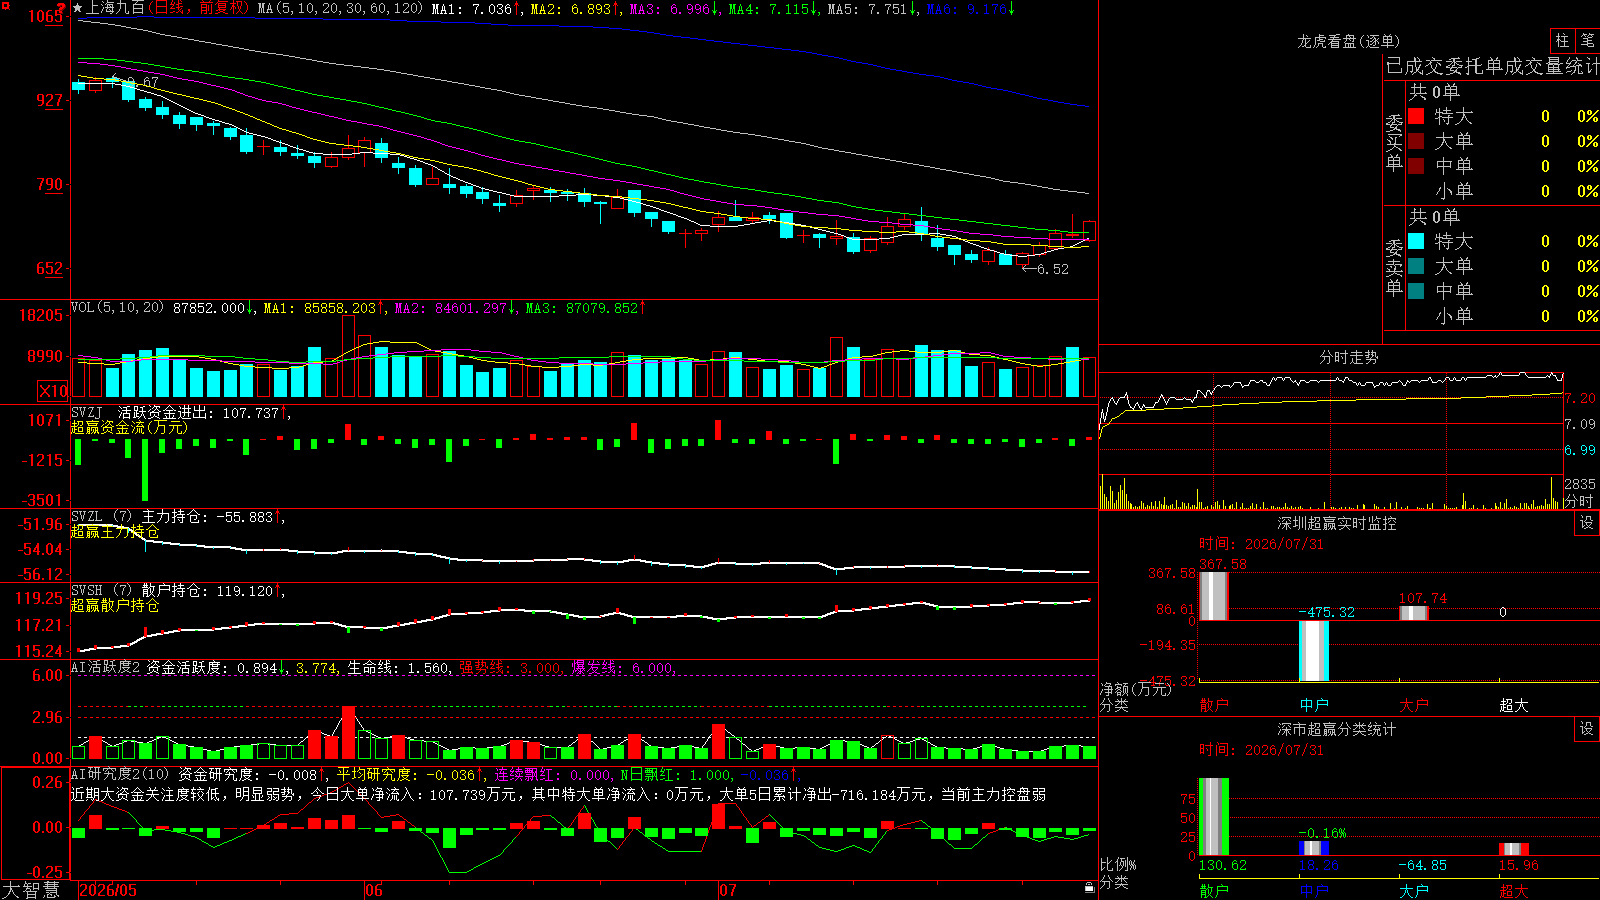Click the red 超大 bar in 深市超赢分类统计
Viewport: 1600px width, 900px height.
(1514, 849)
